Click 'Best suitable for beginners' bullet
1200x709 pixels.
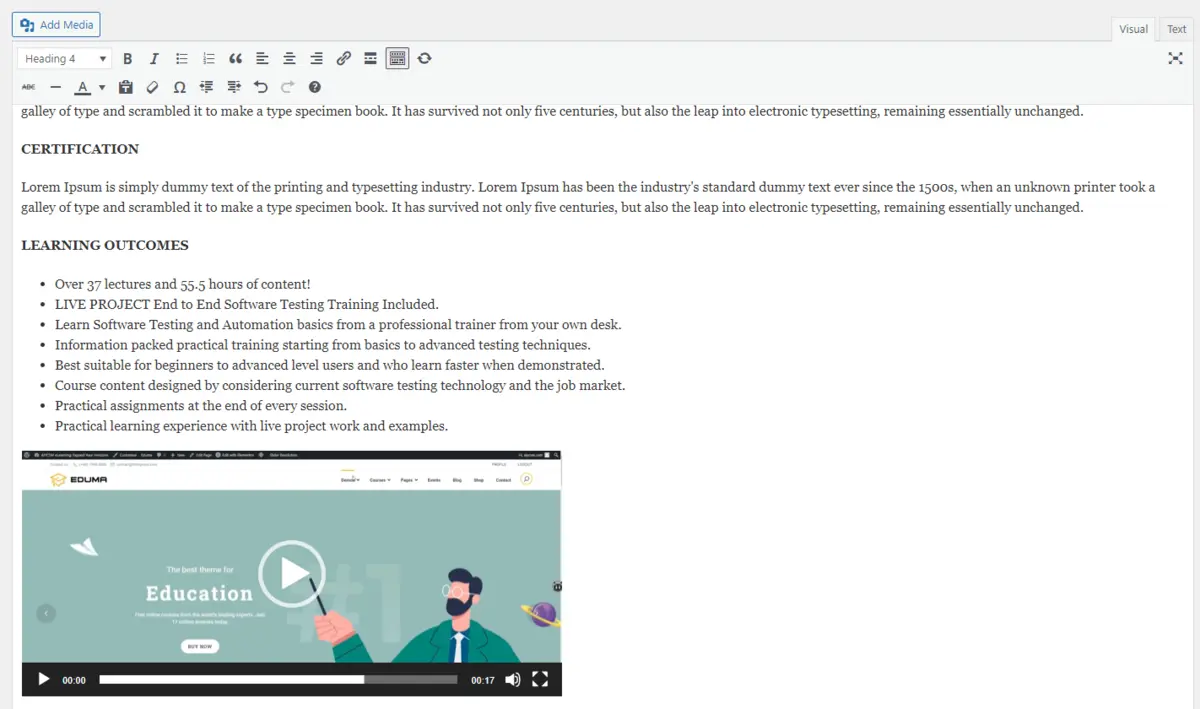[x=329, y=365]
